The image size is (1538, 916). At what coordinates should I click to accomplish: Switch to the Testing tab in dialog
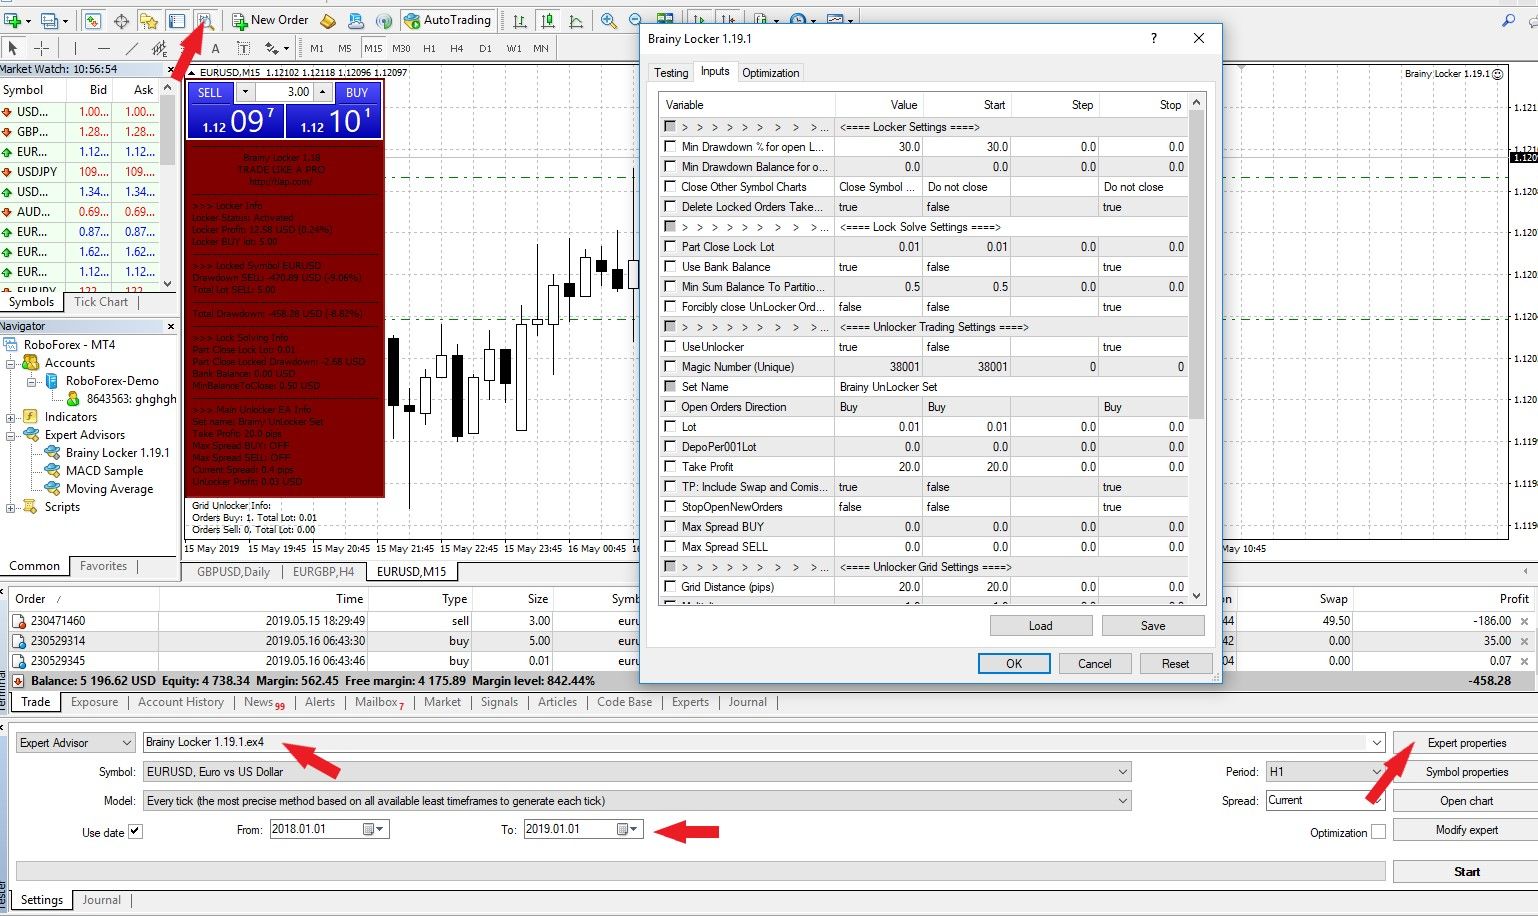(x=671, y=73)
